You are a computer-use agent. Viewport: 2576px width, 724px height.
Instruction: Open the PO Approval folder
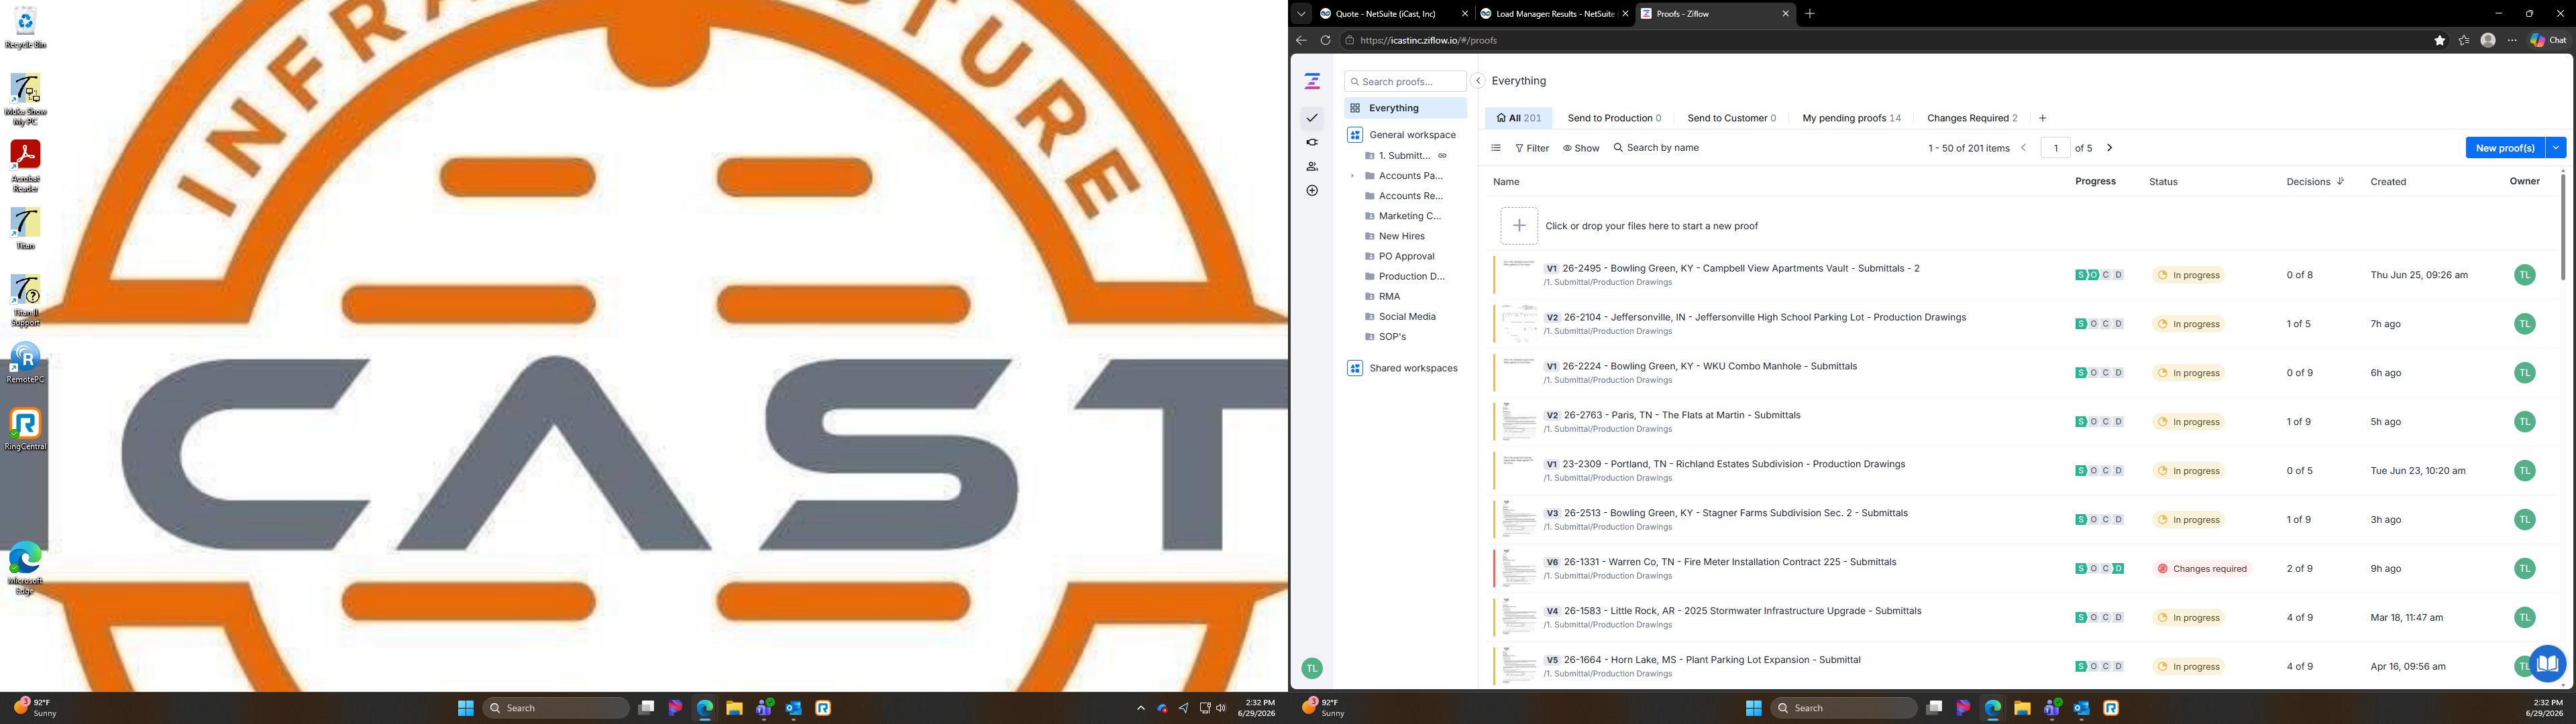(1406, 256)
